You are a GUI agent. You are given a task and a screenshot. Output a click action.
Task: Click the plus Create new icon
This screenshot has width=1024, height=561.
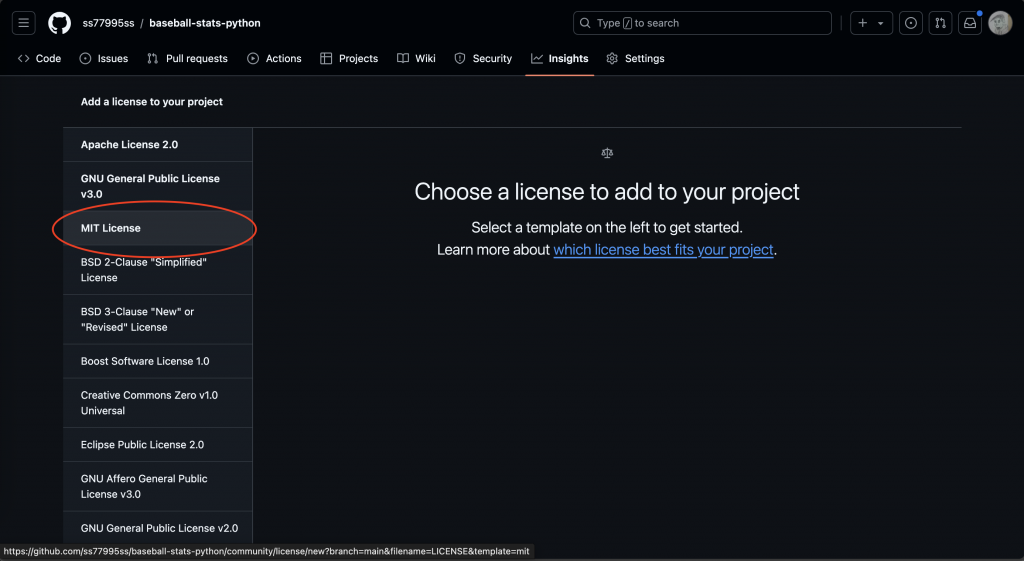click(863, 23)
